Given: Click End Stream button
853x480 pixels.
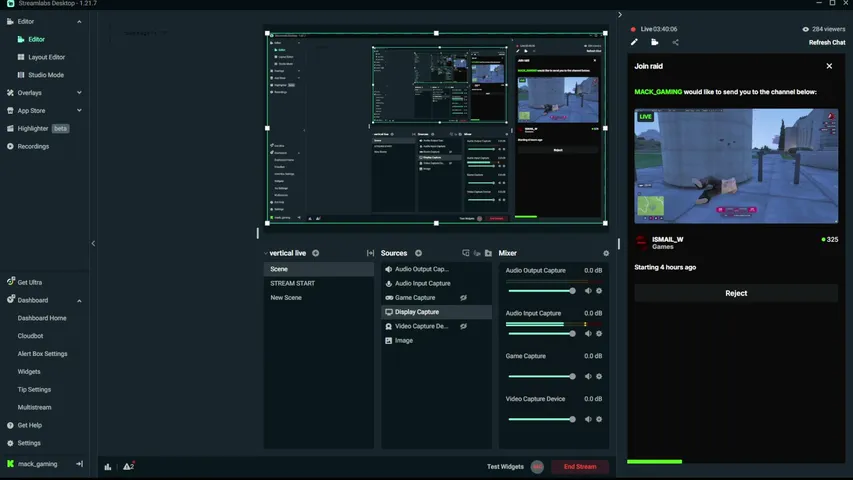Looking at the screenshot, I should point(580,466).
